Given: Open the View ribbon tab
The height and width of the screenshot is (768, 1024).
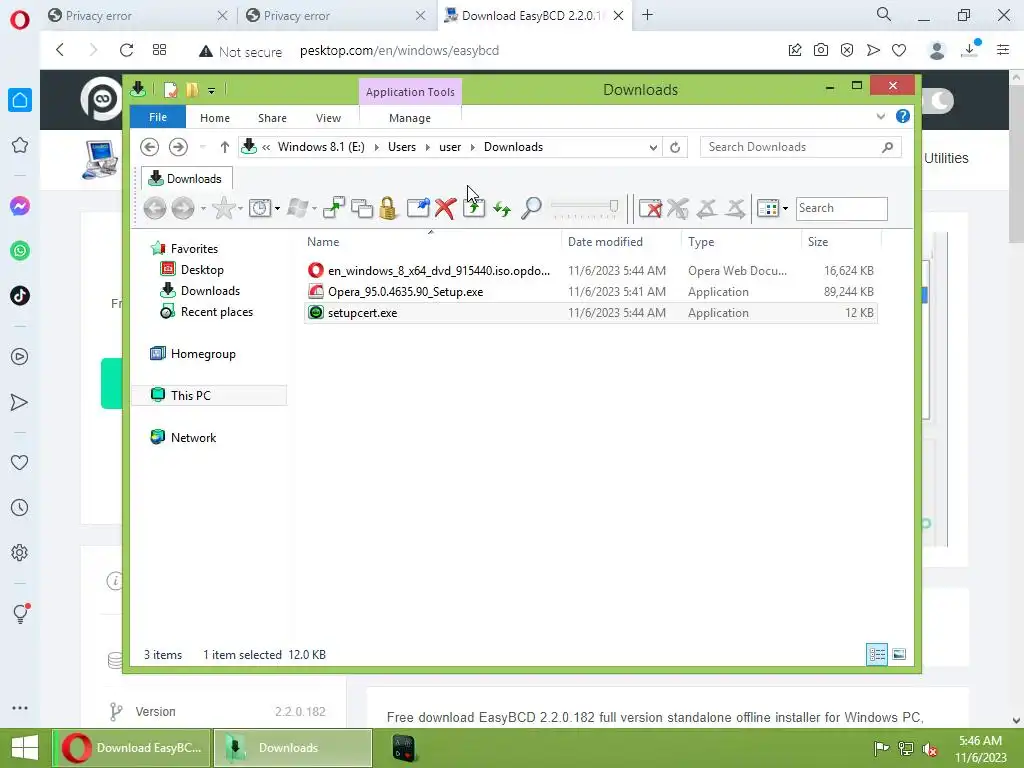Looking at the screenshot, I should coord(328,118).
